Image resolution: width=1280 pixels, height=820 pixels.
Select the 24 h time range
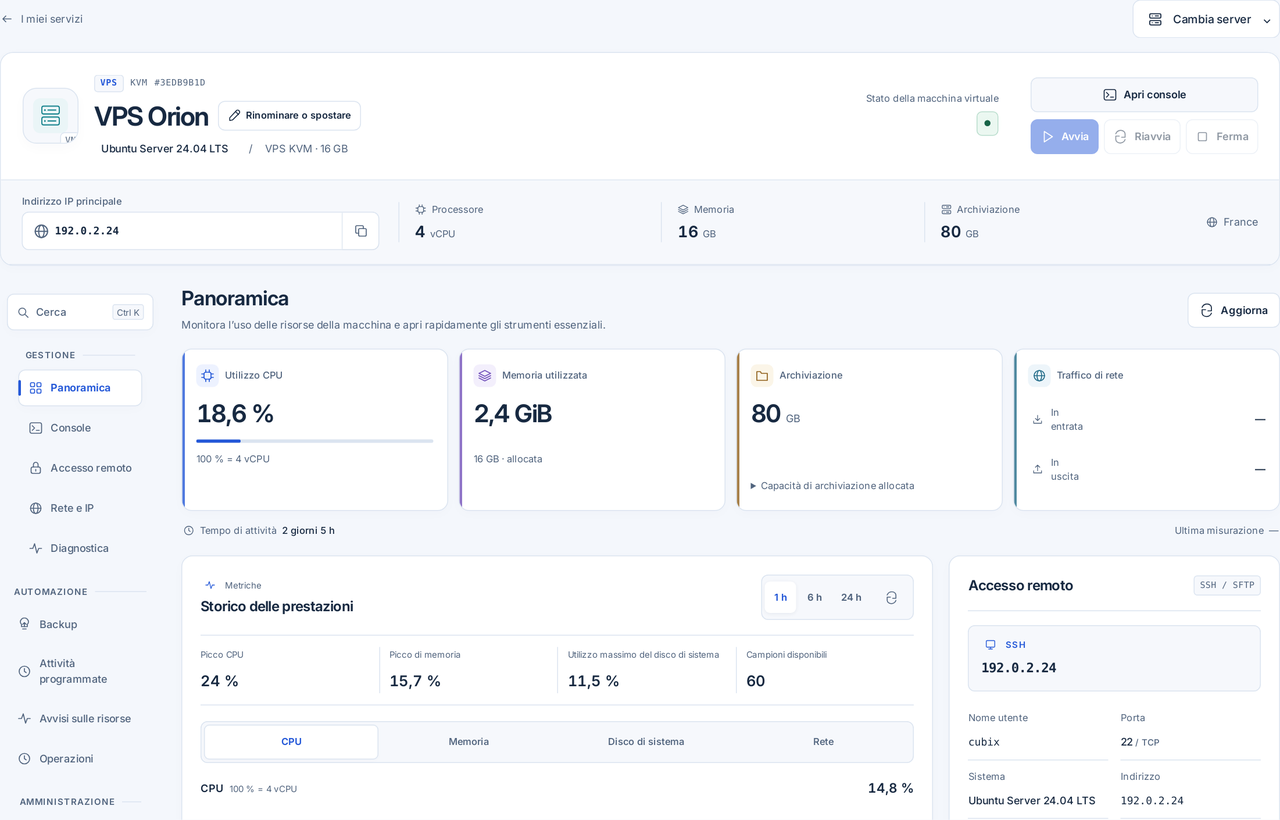pos(851,597)
